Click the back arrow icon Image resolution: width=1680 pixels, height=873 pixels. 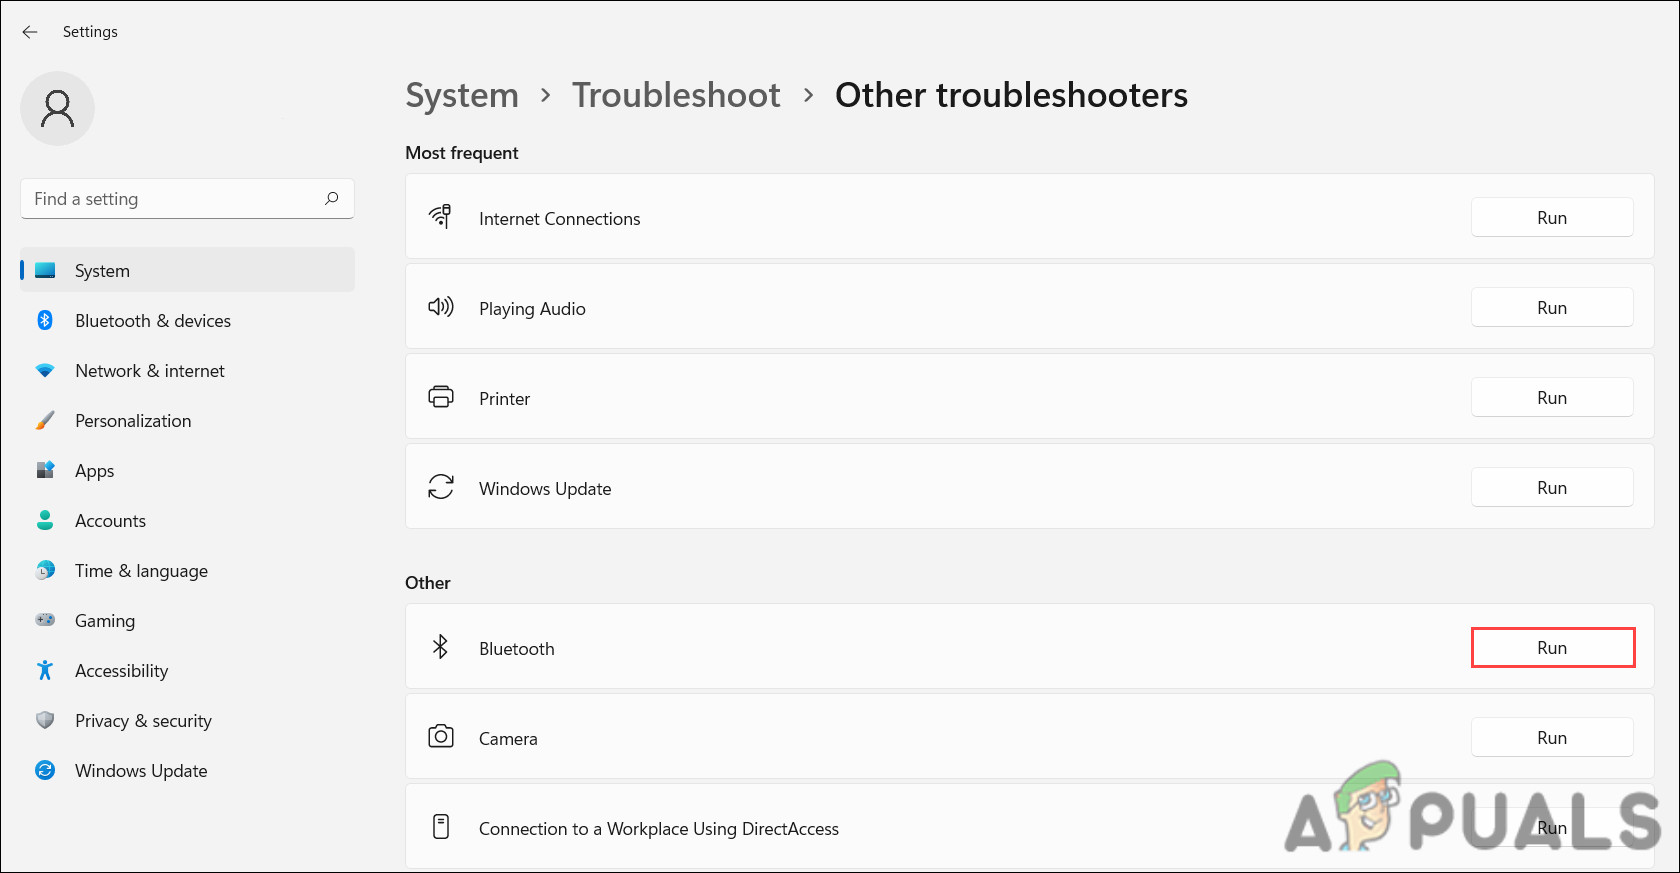point(30,32)
